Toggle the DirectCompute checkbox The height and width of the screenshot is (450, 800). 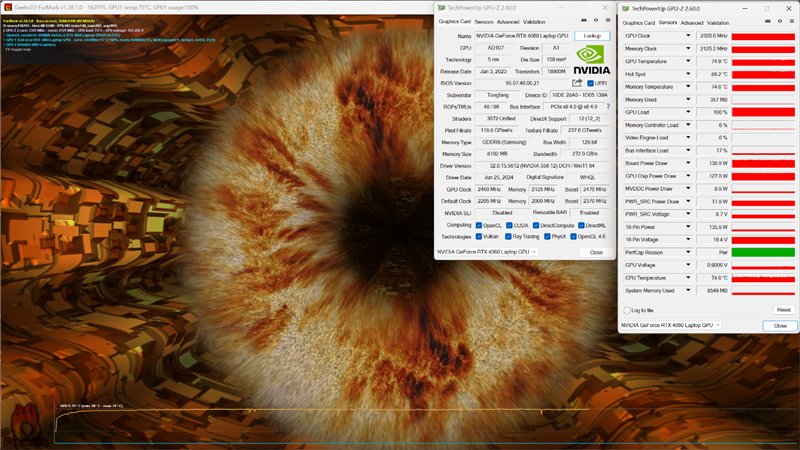[x=536, y=225]
